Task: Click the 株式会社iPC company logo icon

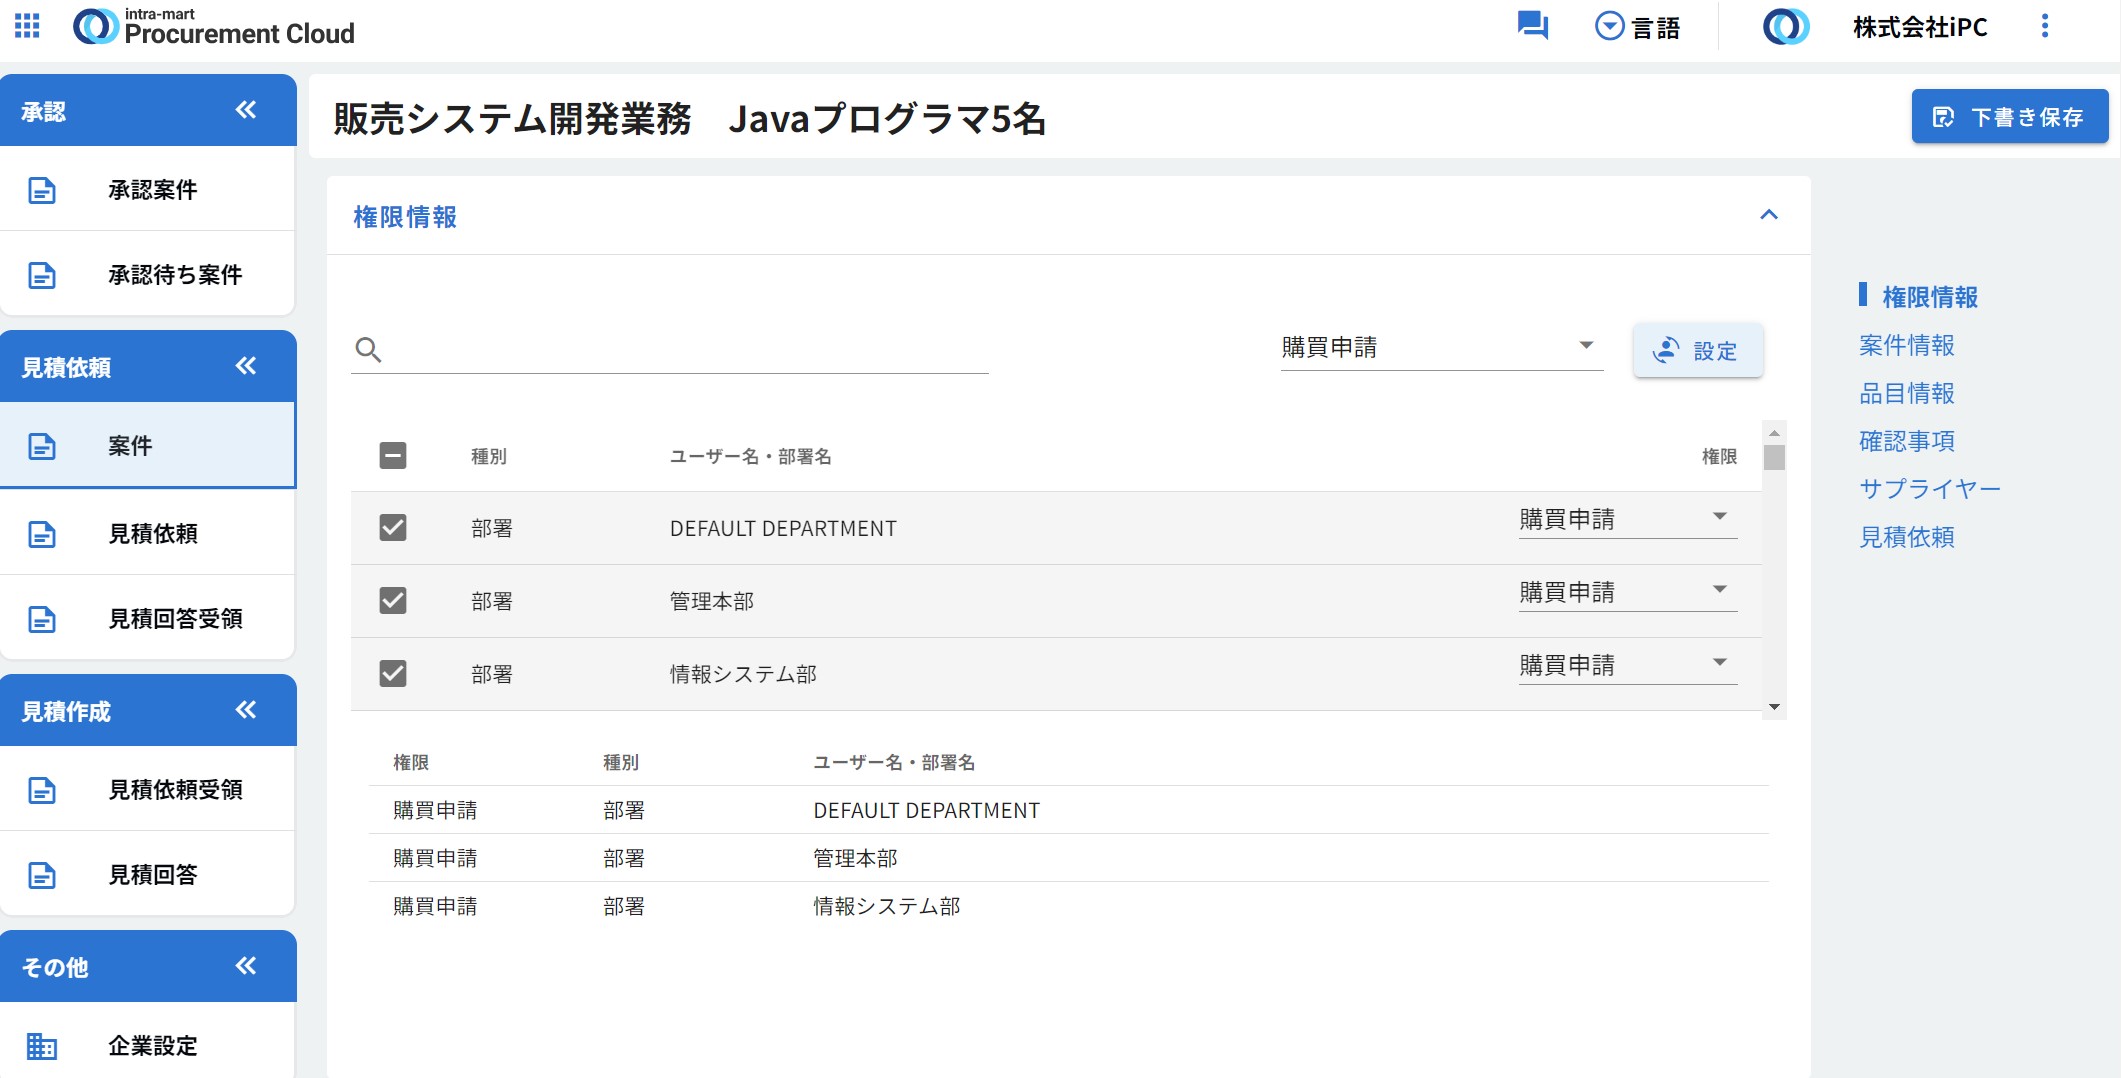Action: click(x=1786, y=27)
